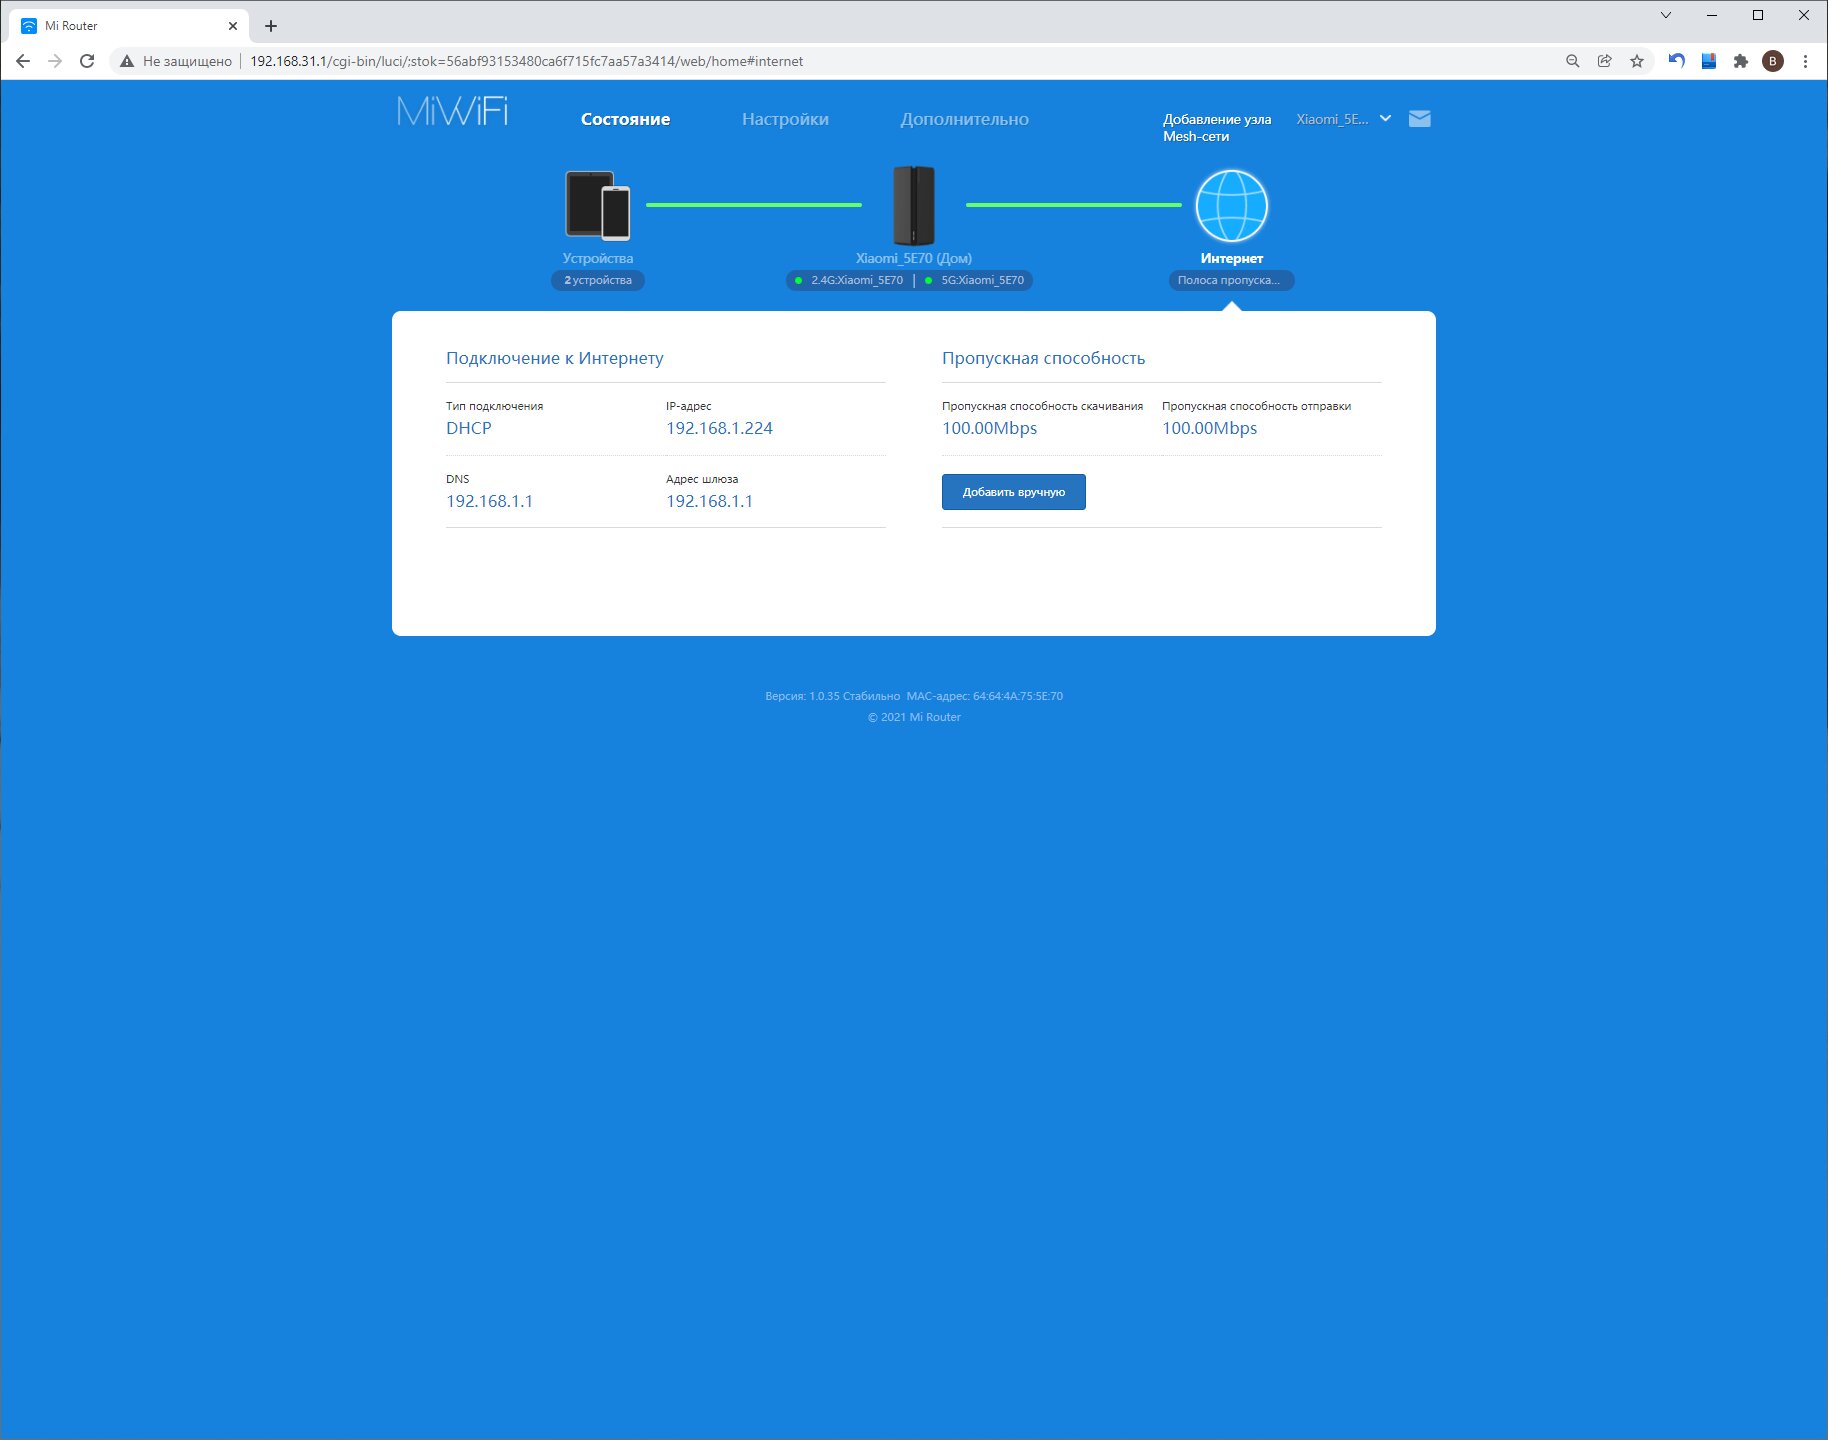Click the blue bookmark extension icon
Viewport: 1828px width, 1440px height.
[1709, 61]
